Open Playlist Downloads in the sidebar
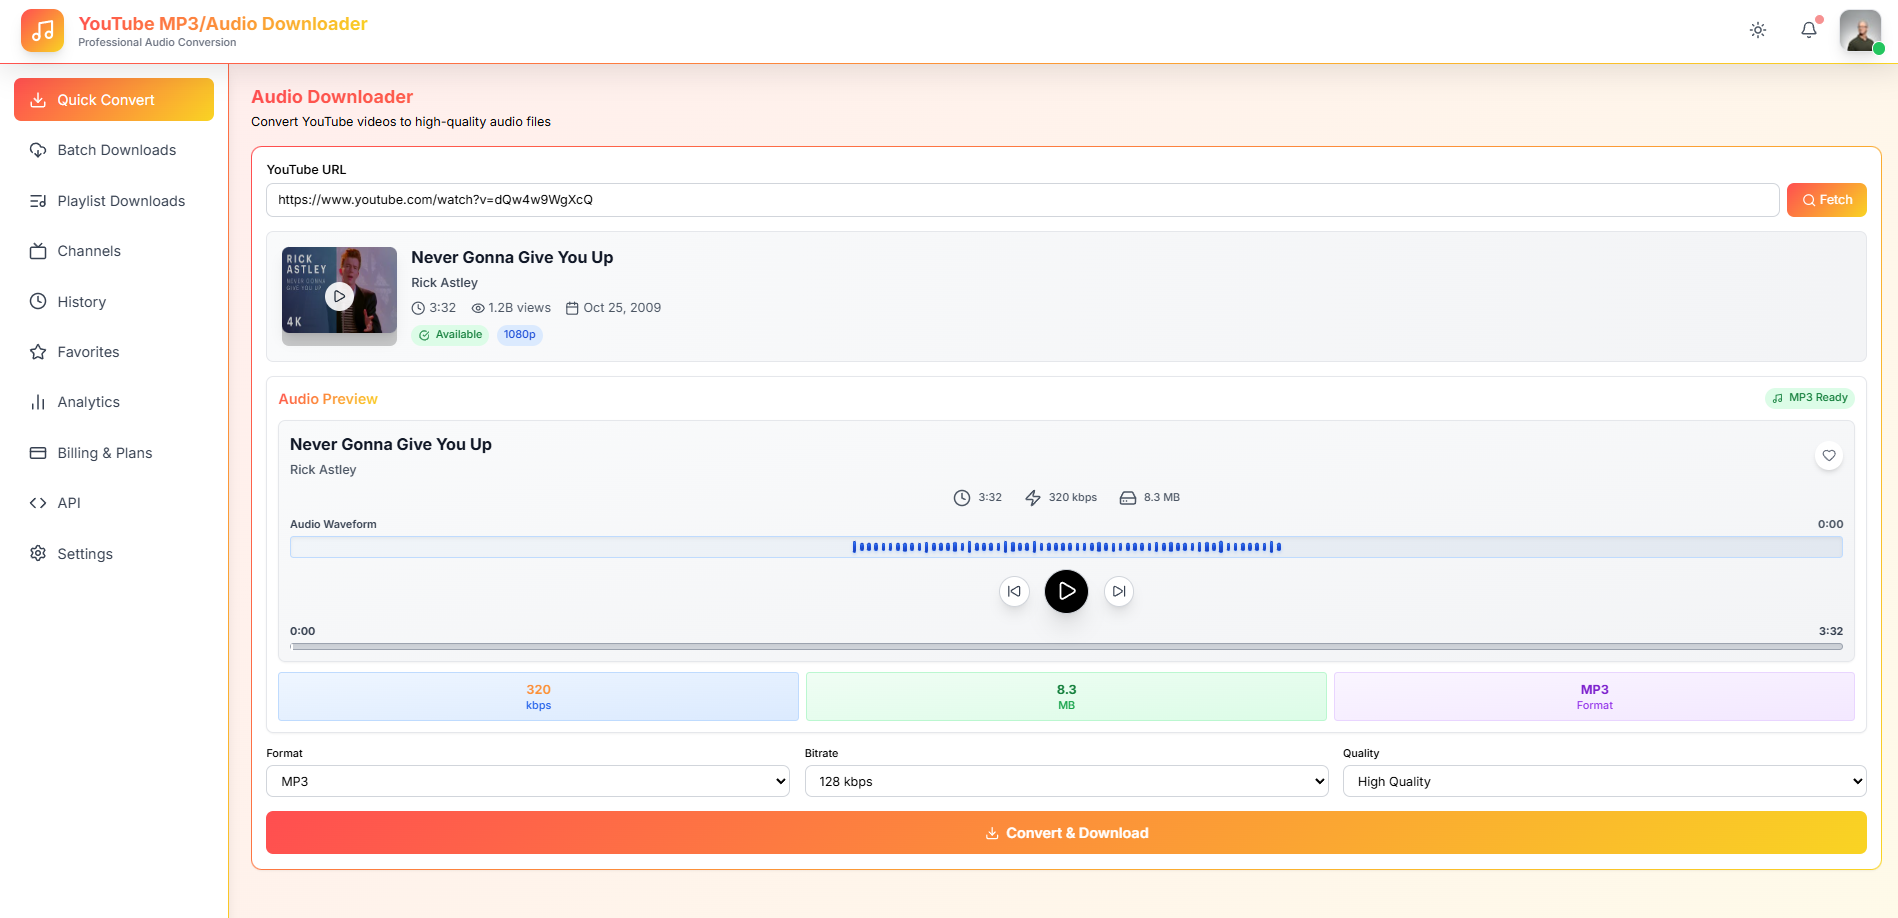Screen dimensions: 1898x918 click(120, 201)
